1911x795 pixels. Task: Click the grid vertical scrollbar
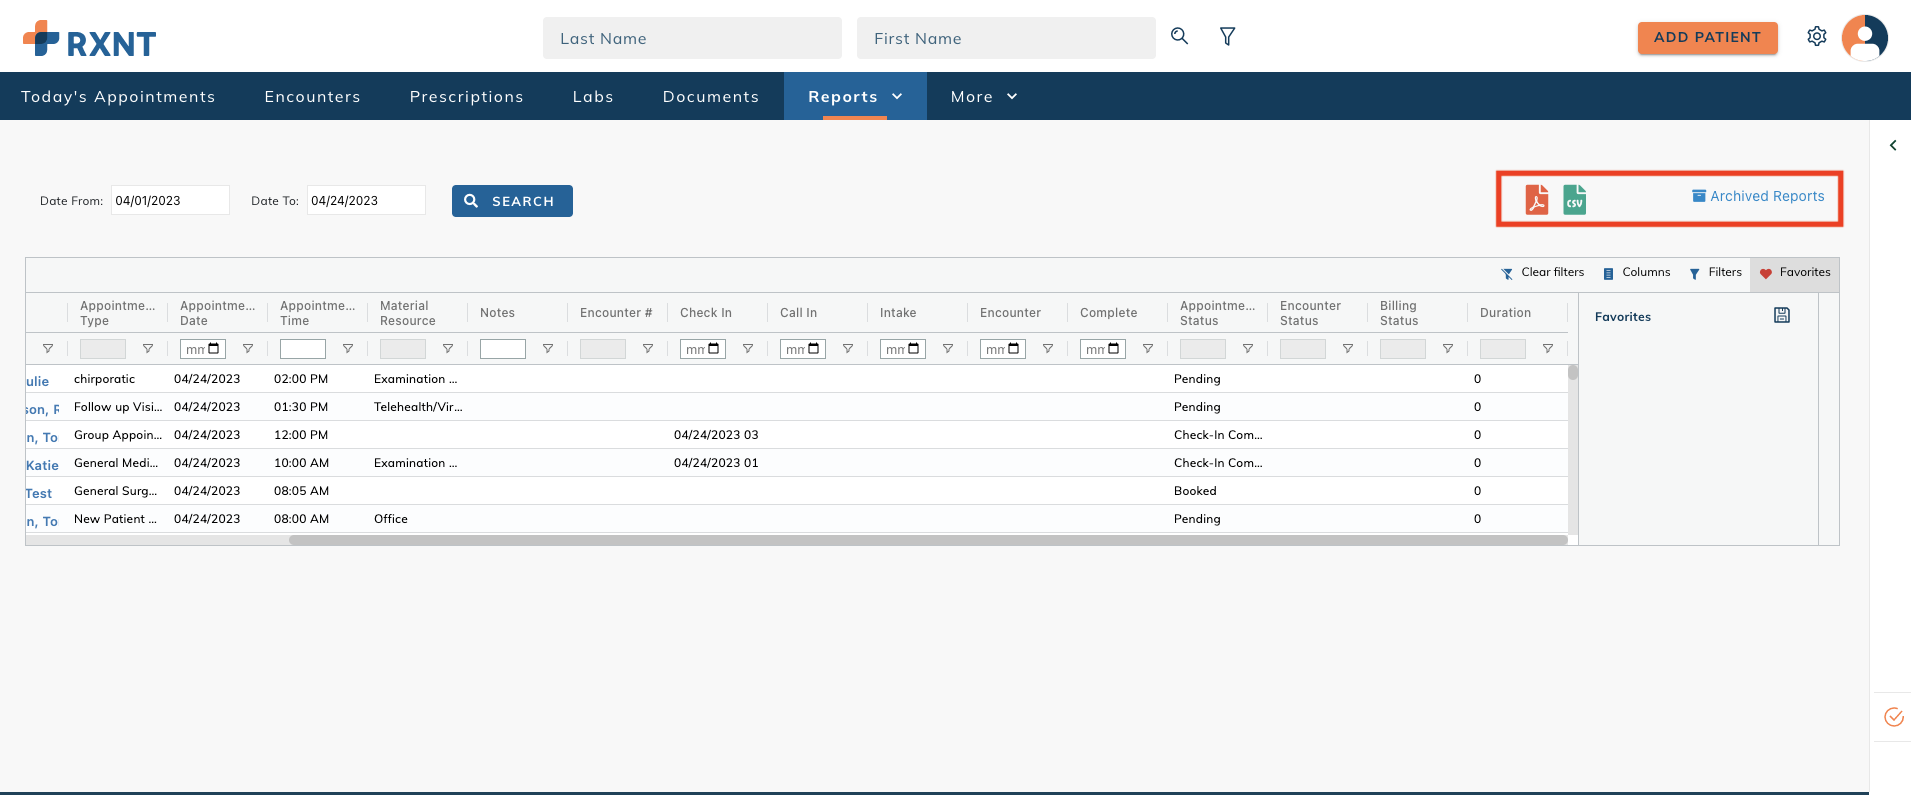coord(1573,372)
